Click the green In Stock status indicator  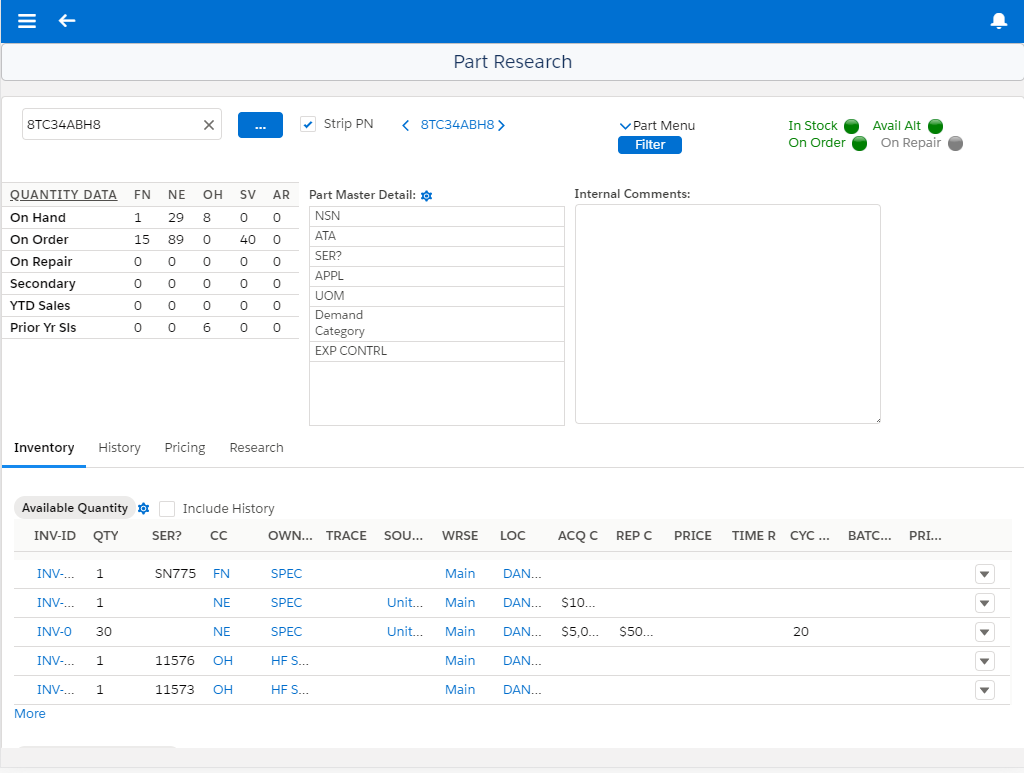(x=851, y=126)
